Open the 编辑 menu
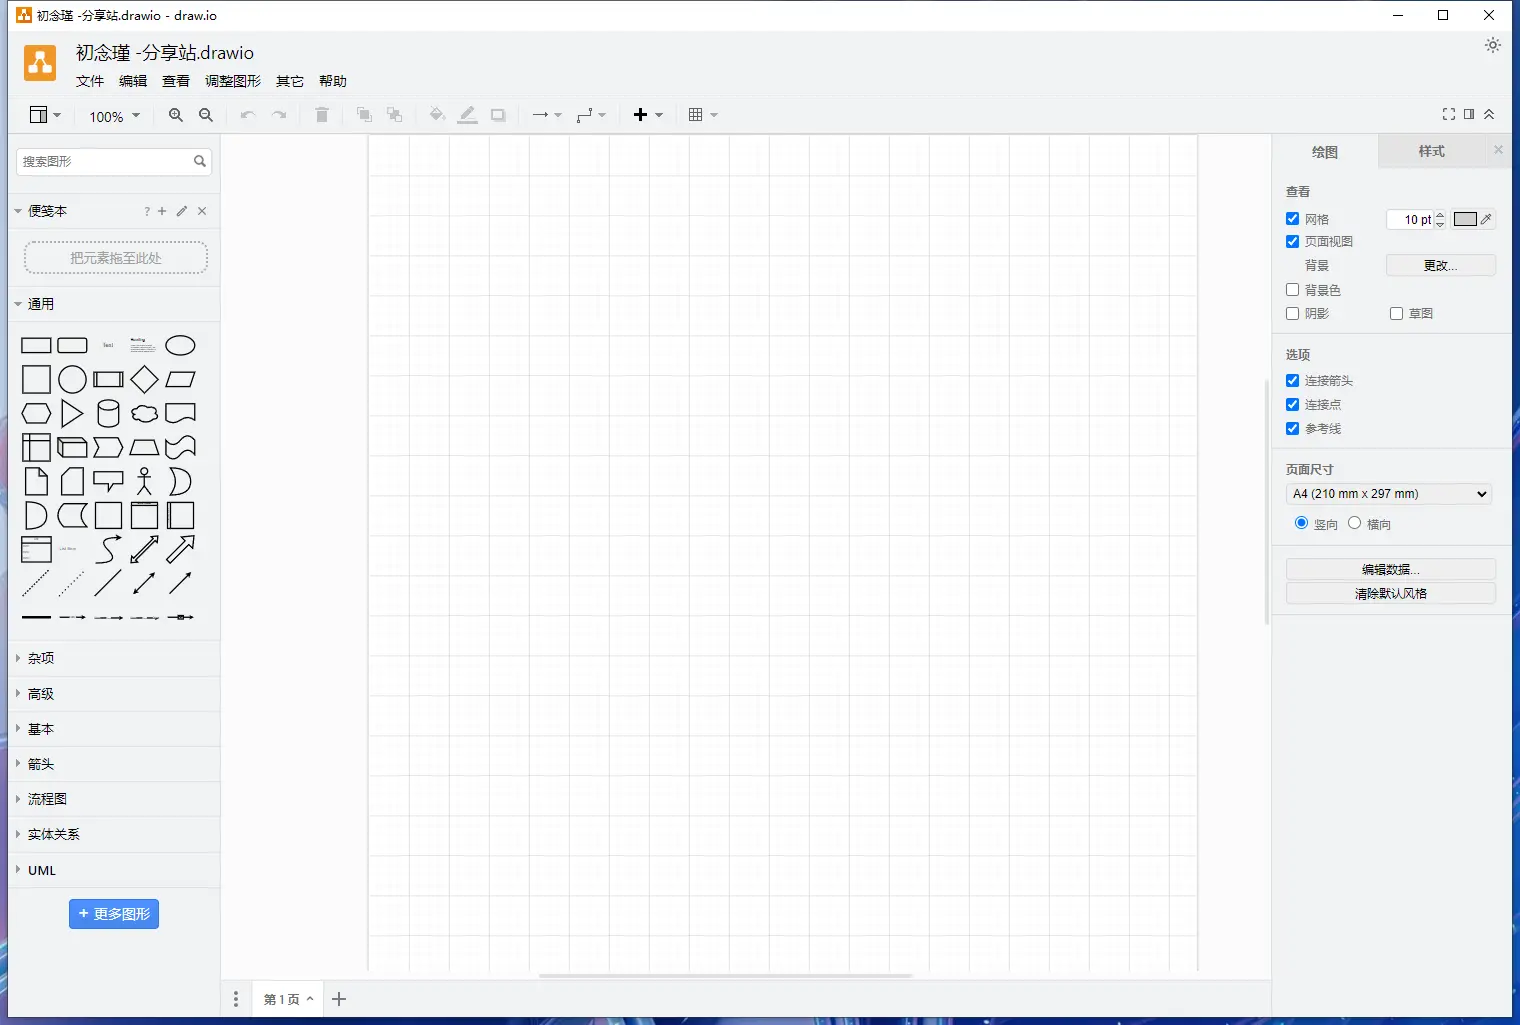1520x1025 pixels. [x=133, y=81]
